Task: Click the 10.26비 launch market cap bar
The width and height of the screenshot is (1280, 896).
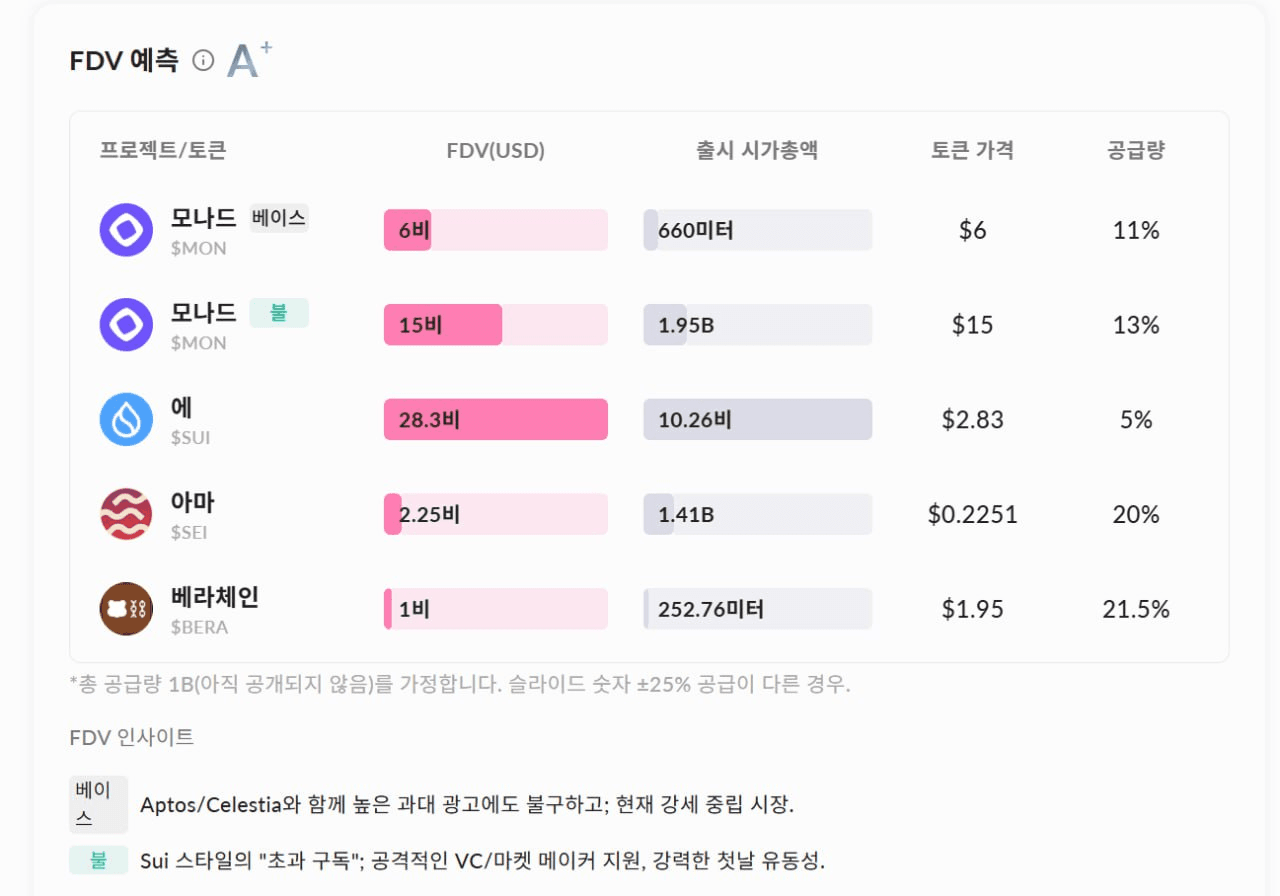Action: (x=757, y=420)
